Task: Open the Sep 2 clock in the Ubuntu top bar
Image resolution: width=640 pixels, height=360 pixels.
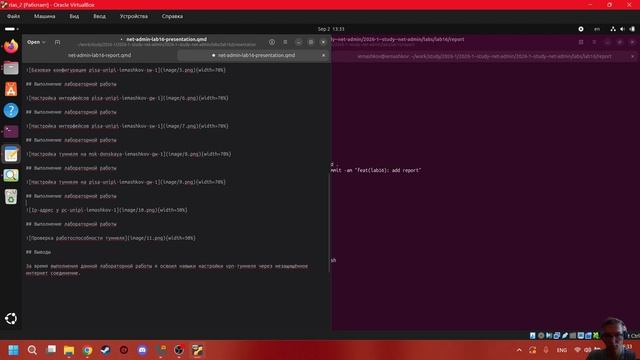Action: point(331,29)
